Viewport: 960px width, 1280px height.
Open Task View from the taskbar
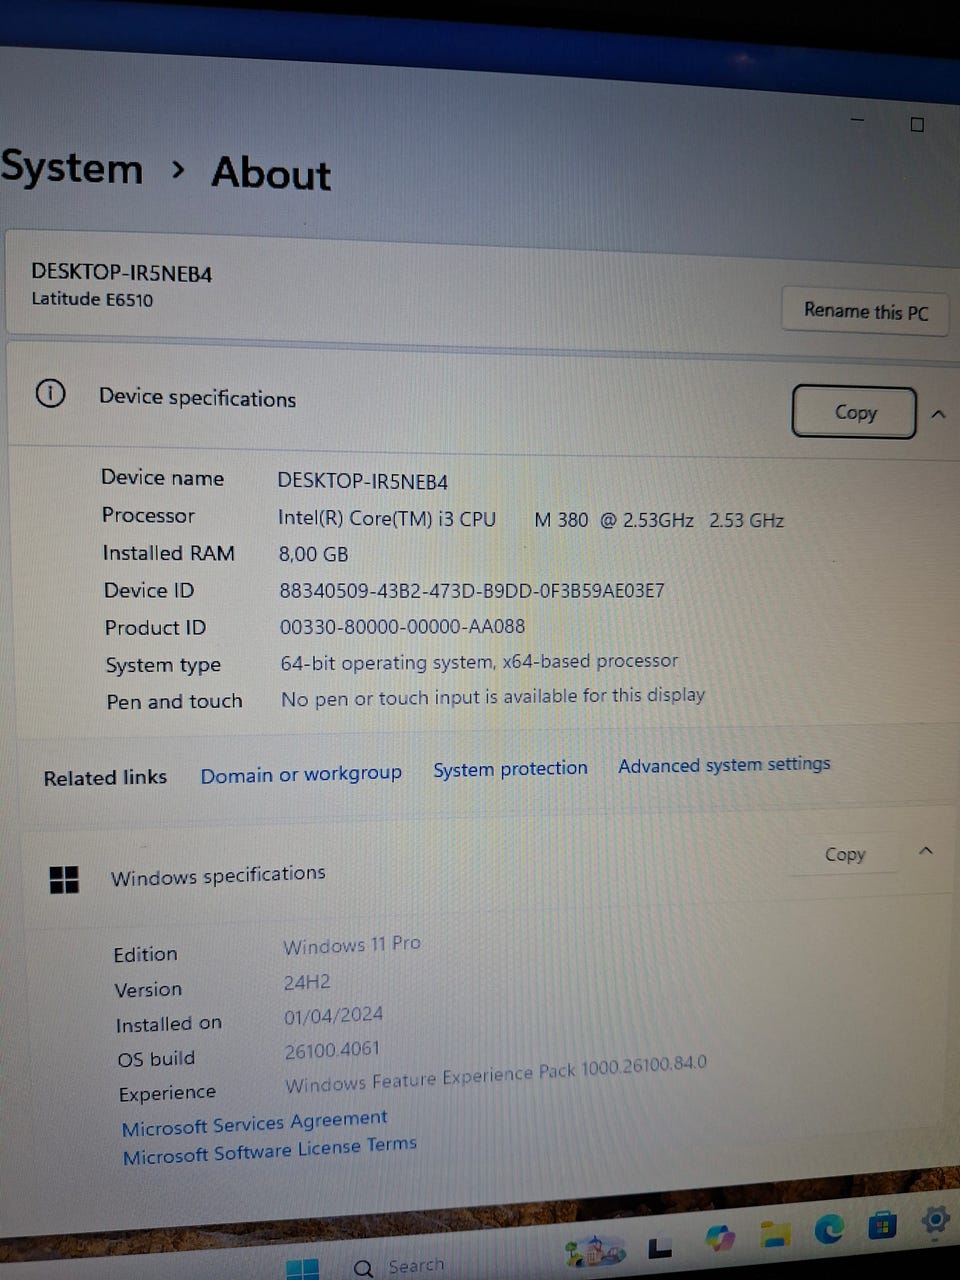point(660,1247)
